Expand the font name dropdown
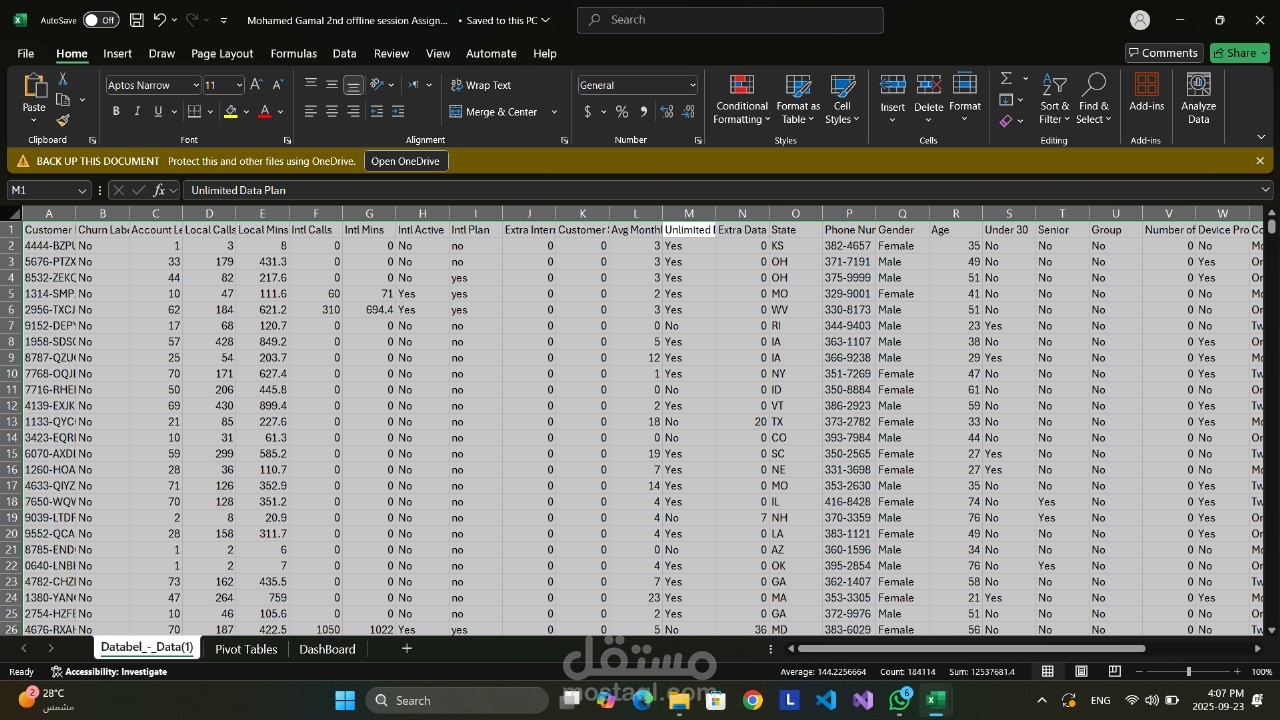Screen dimensions: 1280x720 195,86
